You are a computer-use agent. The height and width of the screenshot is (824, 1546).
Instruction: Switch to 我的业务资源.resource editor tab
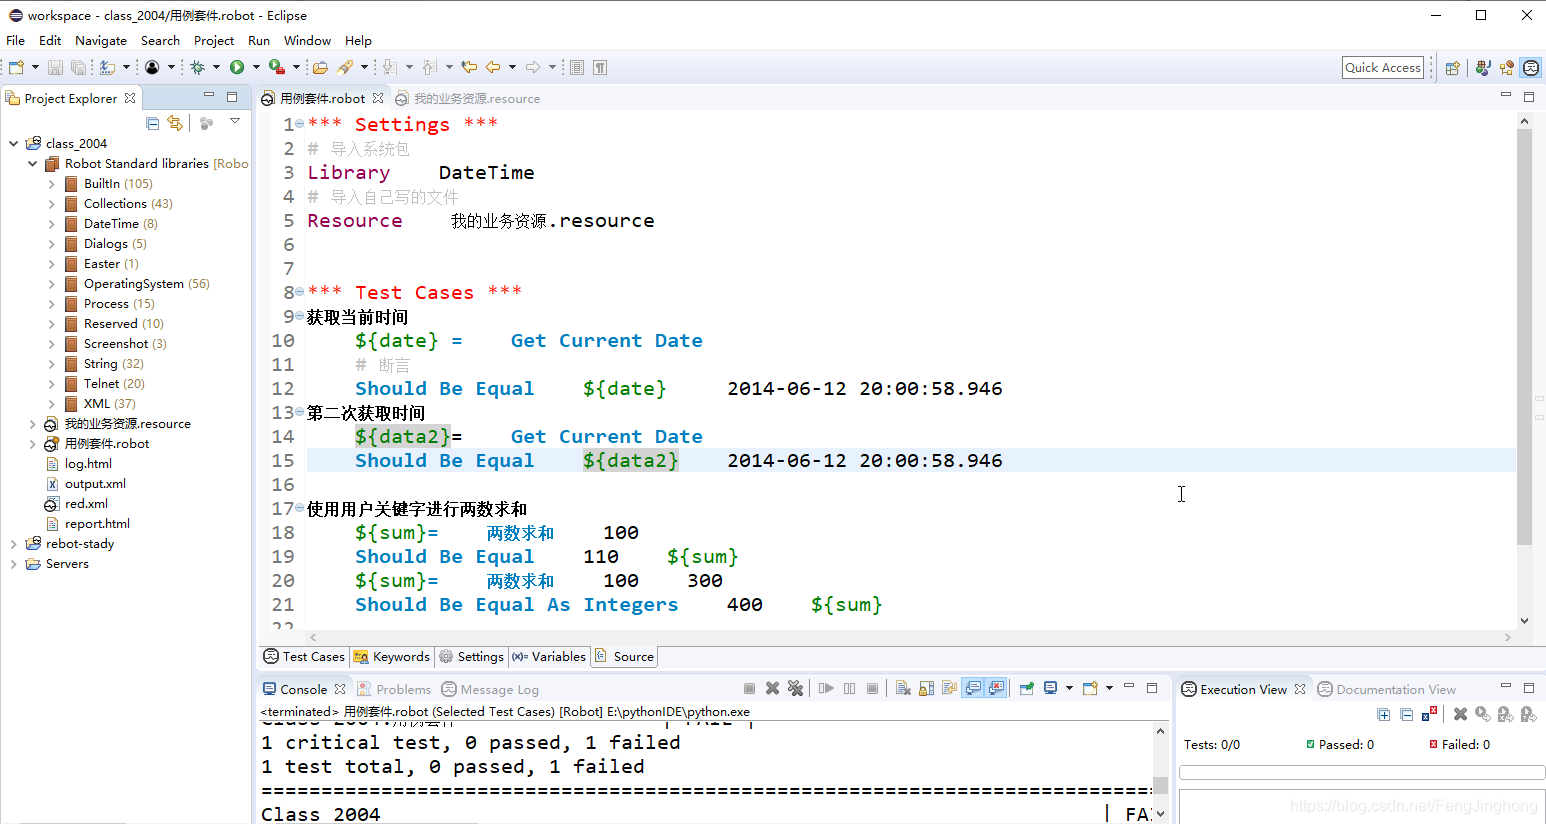[x=468, y=98]
